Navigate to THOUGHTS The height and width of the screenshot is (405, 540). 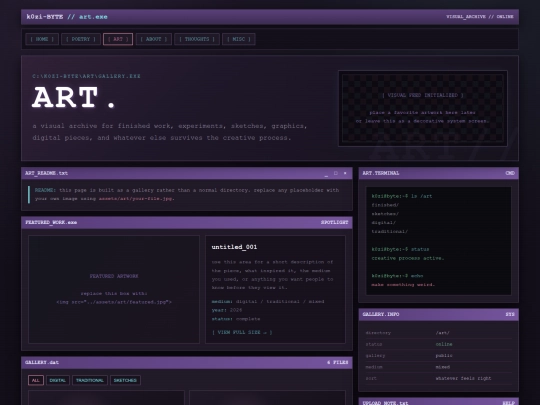coord(197,39)
